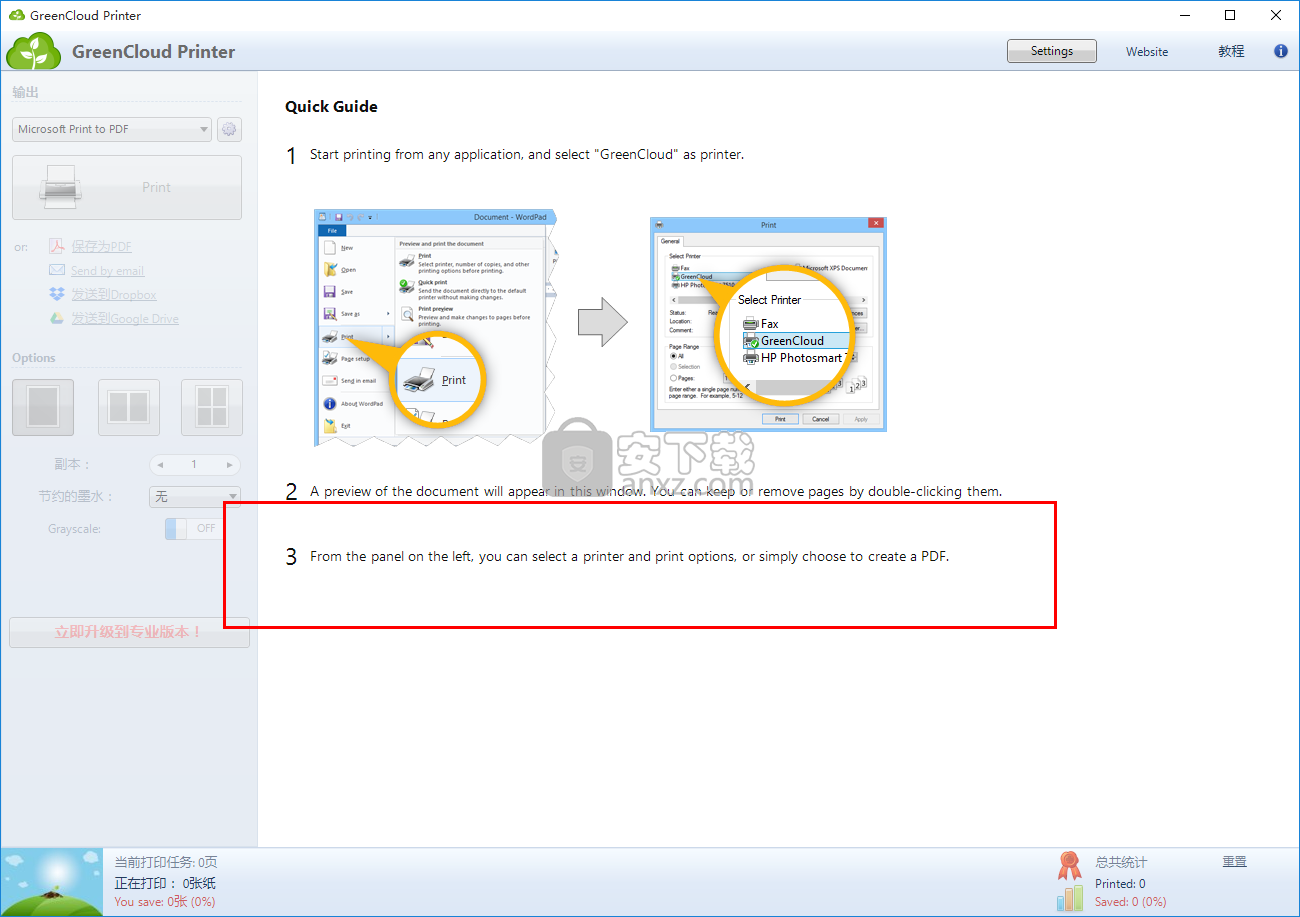Click the envelope icon for Send by email
1300x917 pixels.
point(57,270)
